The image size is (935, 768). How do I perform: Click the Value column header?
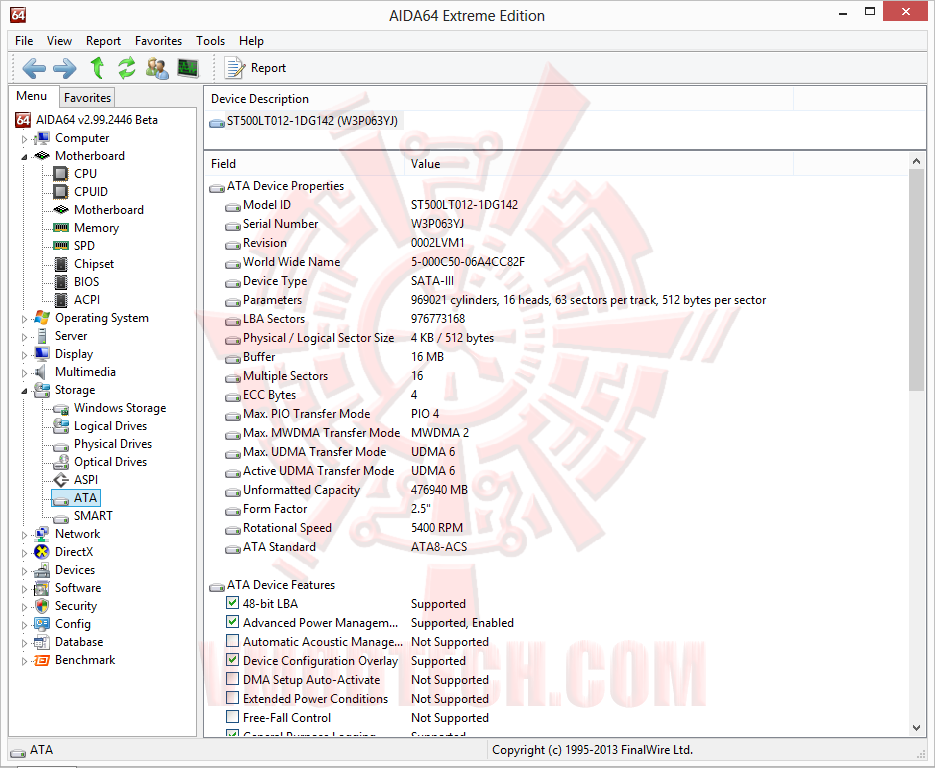click(599, 164)
